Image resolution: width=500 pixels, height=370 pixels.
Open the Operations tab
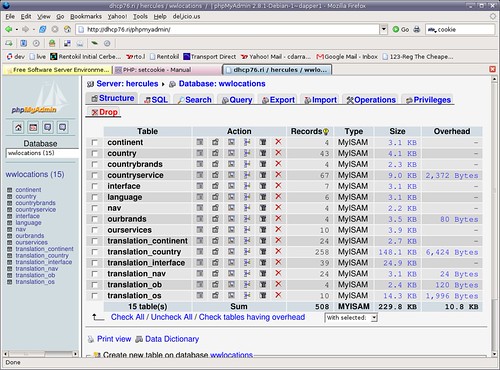click(371, 100)
